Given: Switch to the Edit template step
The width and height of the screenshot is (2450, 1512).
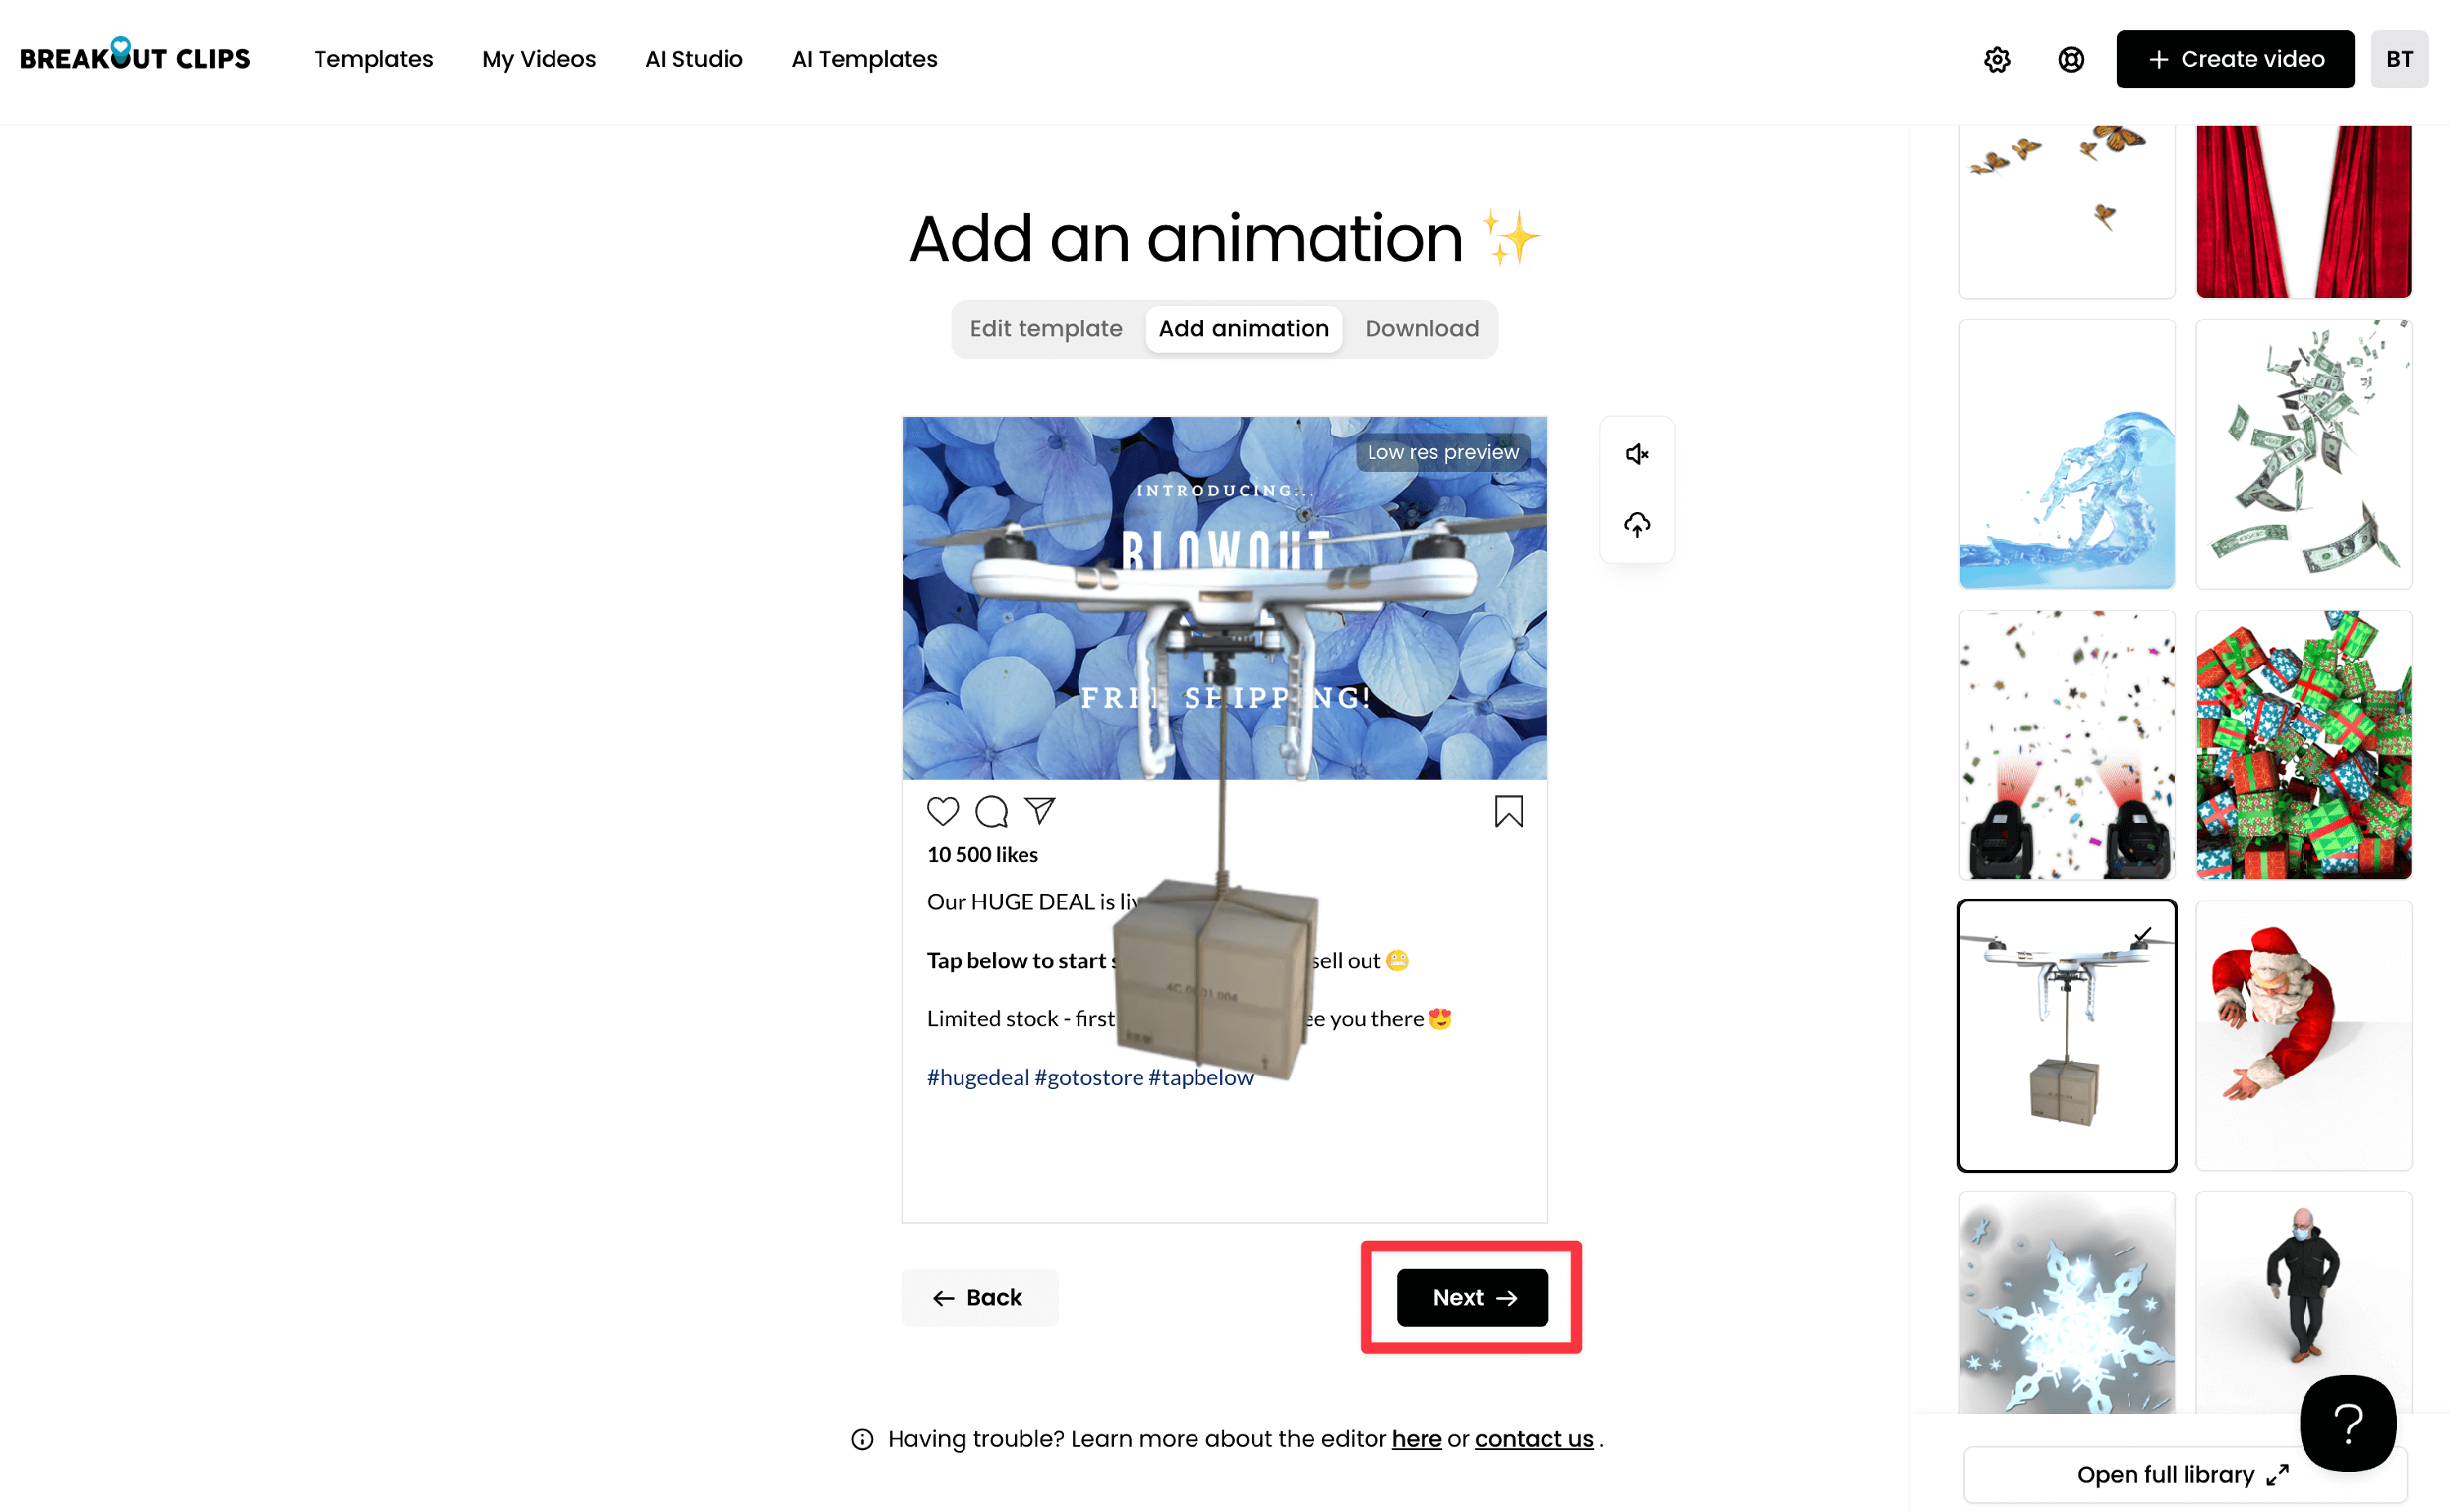Looking at the screenshot, I should (1045, 329).
